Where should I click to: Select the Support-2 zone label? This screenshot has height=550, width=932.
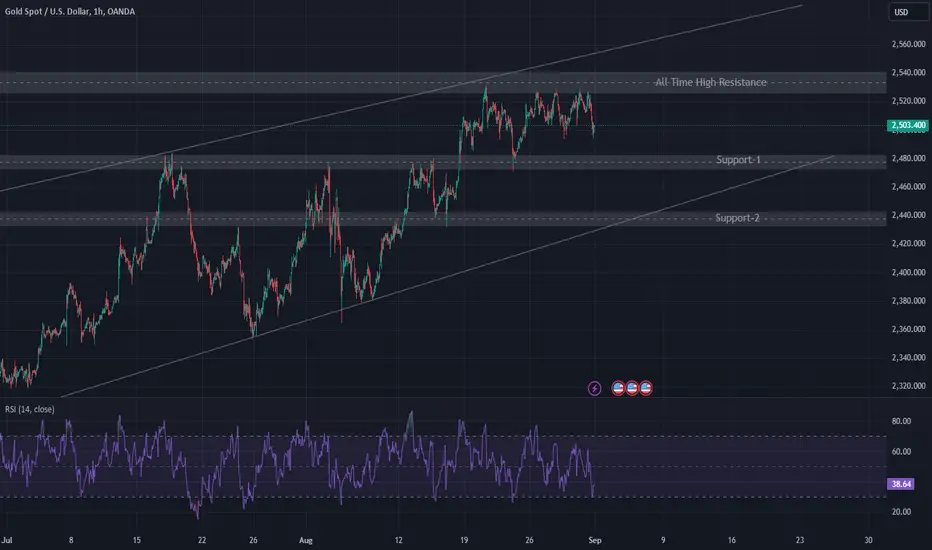click(737, 218)
